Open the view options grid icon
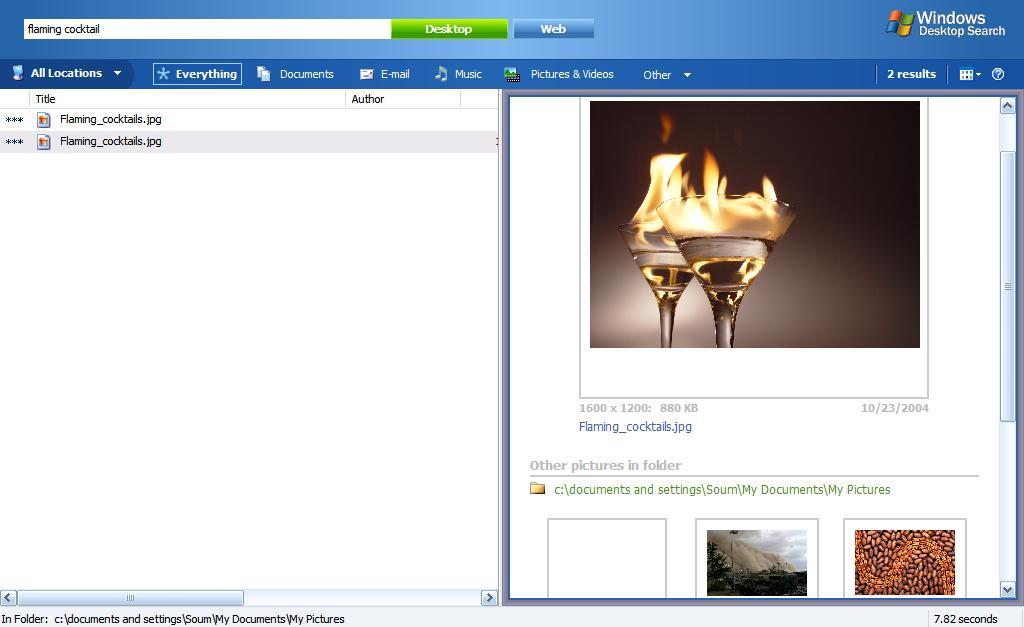 pos(966,74)
